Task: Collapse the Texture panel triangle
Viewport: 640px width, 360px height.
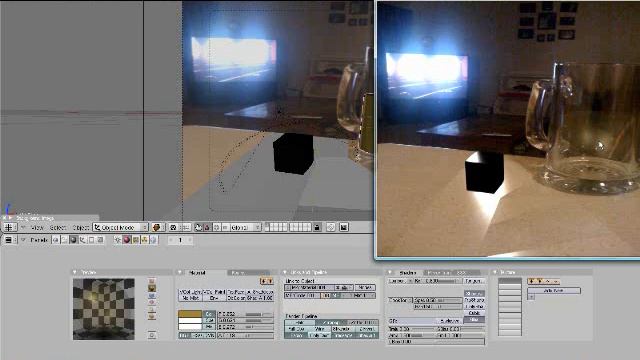Action: point(495,272)
